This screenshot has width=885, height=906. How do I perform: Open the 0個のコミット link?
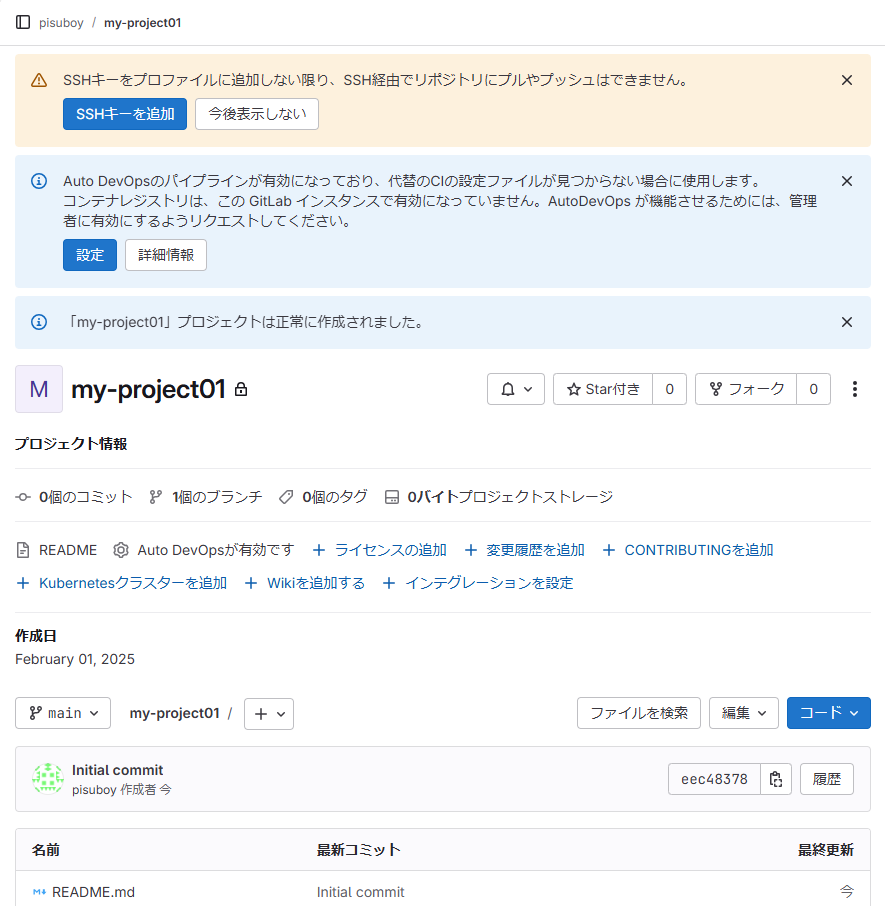tap(74, 497)
